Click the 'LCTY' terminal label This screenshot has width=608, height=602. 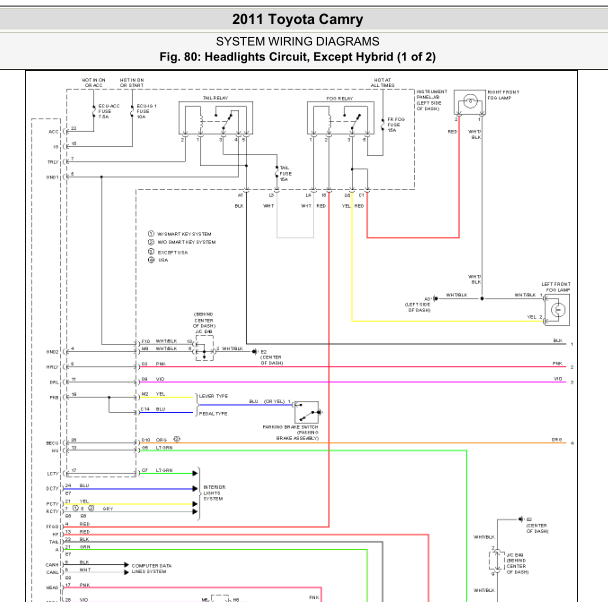point(53,474)
